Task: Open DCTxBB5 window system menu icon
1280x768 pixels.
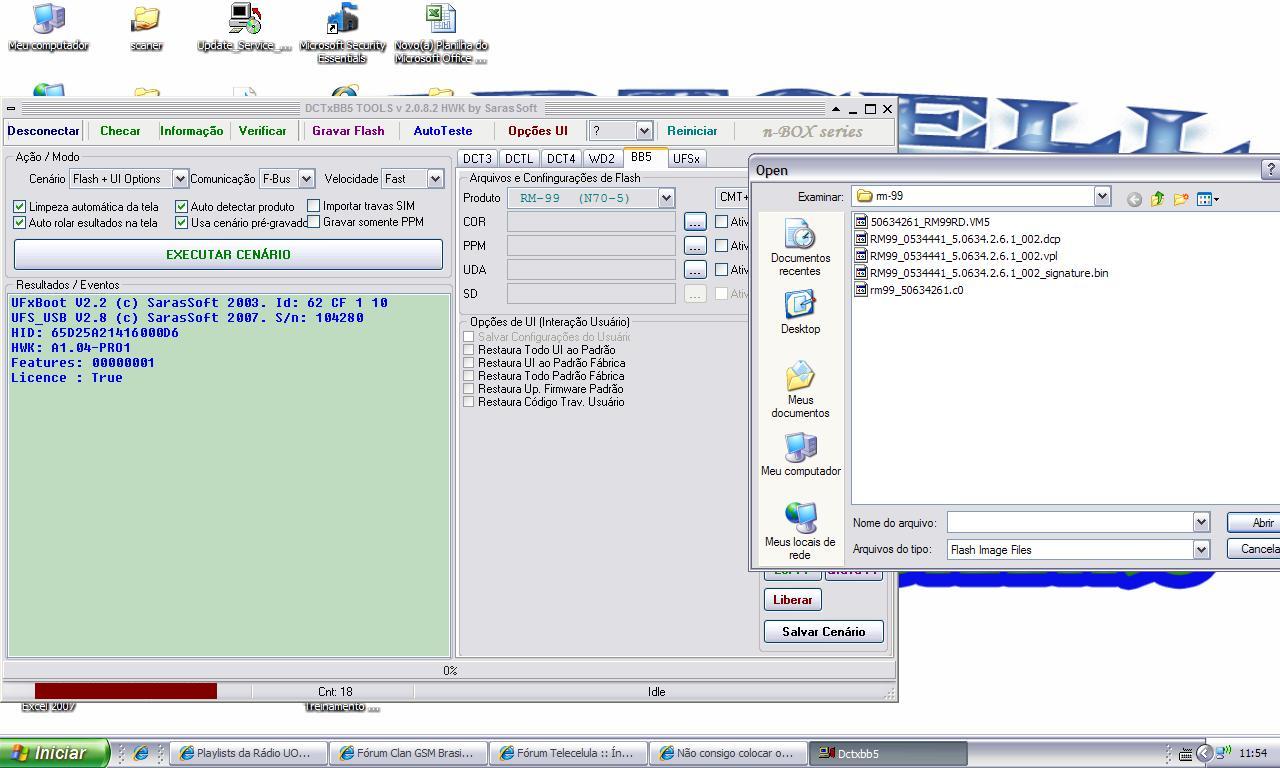Action: click(x=11, y=109)
